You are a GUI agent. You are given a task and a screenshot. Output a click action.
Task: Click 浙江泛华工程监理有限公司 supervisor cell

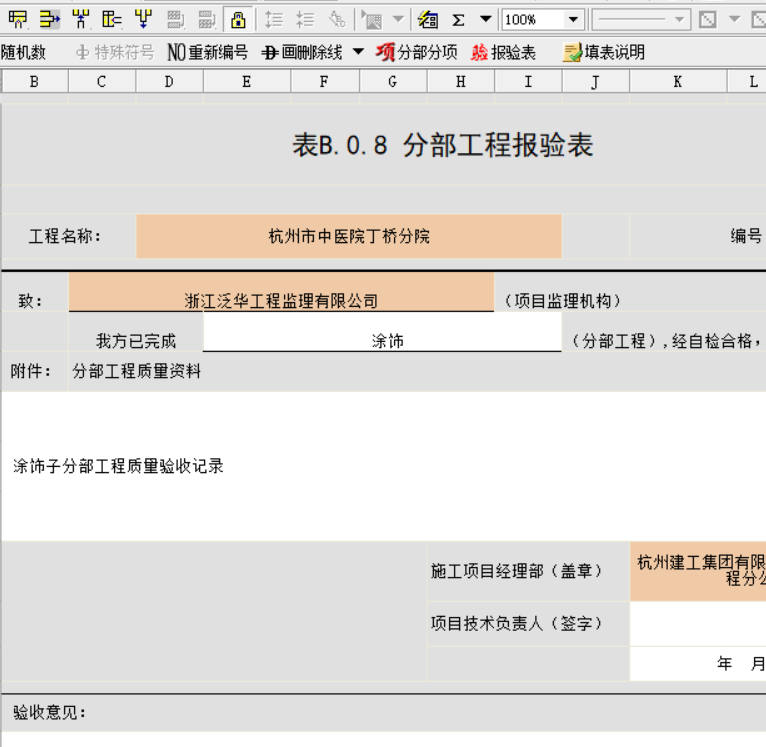(281, 299)
